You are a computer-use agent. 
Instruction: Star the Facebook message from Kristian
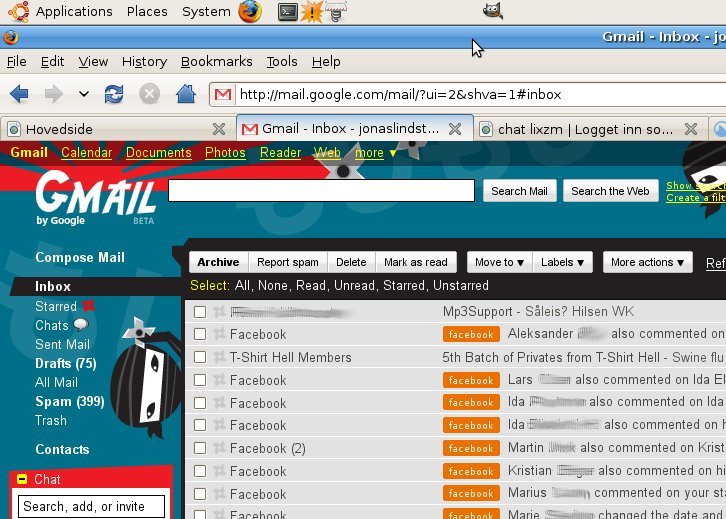tap(219, 471)
